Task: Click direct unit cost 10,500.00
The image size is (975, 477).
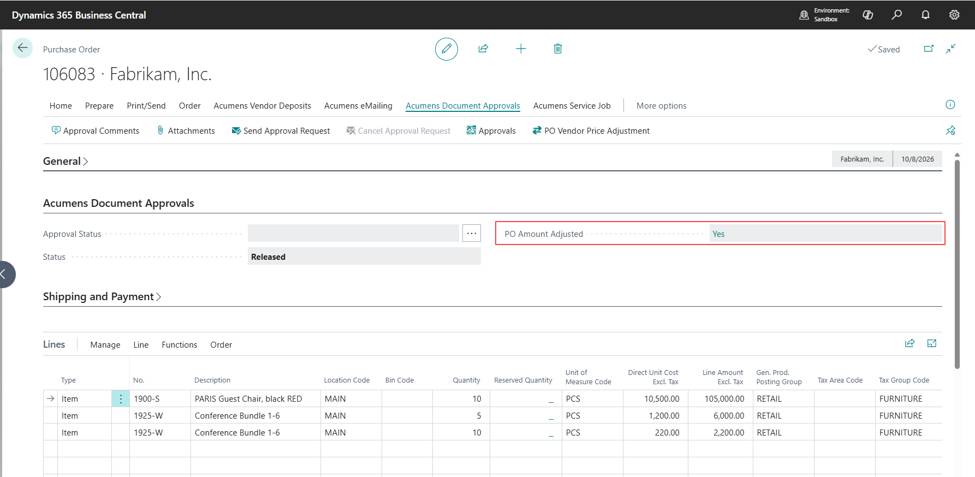Action: (x=654, y=399)
